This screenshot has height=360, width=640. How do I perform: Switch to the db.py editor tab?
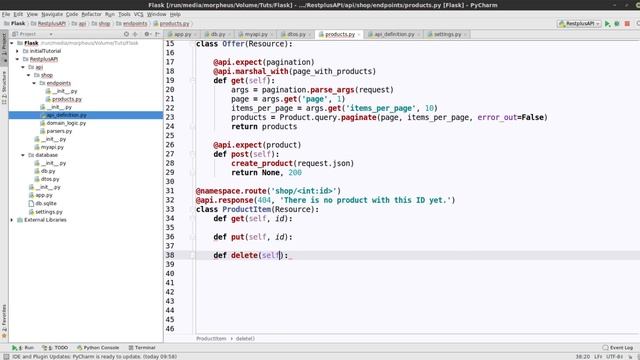[218, 34]
